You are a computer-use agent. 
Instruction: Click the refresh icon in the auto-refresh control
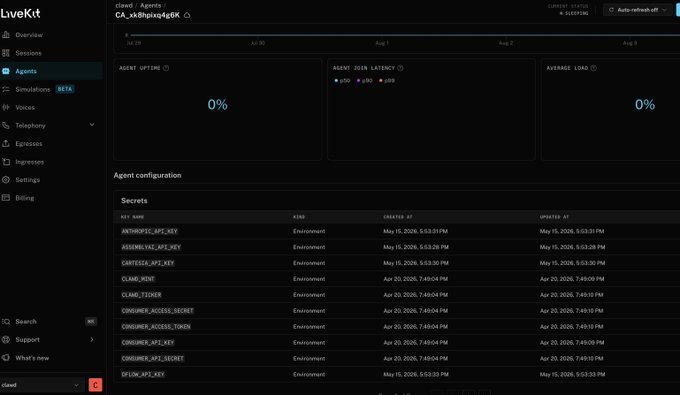click(x=611, y=10)
